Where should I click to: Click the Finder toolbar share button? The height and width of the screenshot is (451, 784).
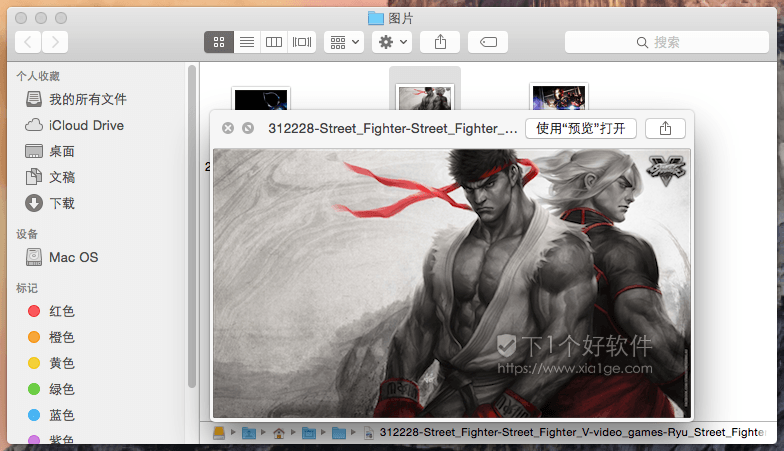(x=440, y=42)
